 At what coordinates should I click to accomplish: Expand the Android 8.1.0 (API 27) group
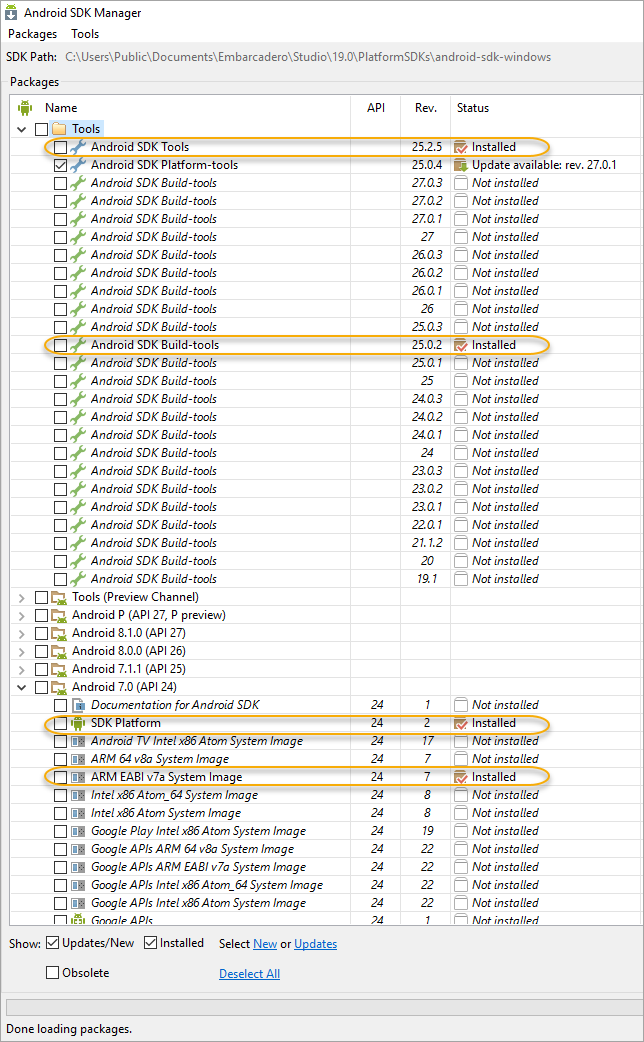coord(22,633)
